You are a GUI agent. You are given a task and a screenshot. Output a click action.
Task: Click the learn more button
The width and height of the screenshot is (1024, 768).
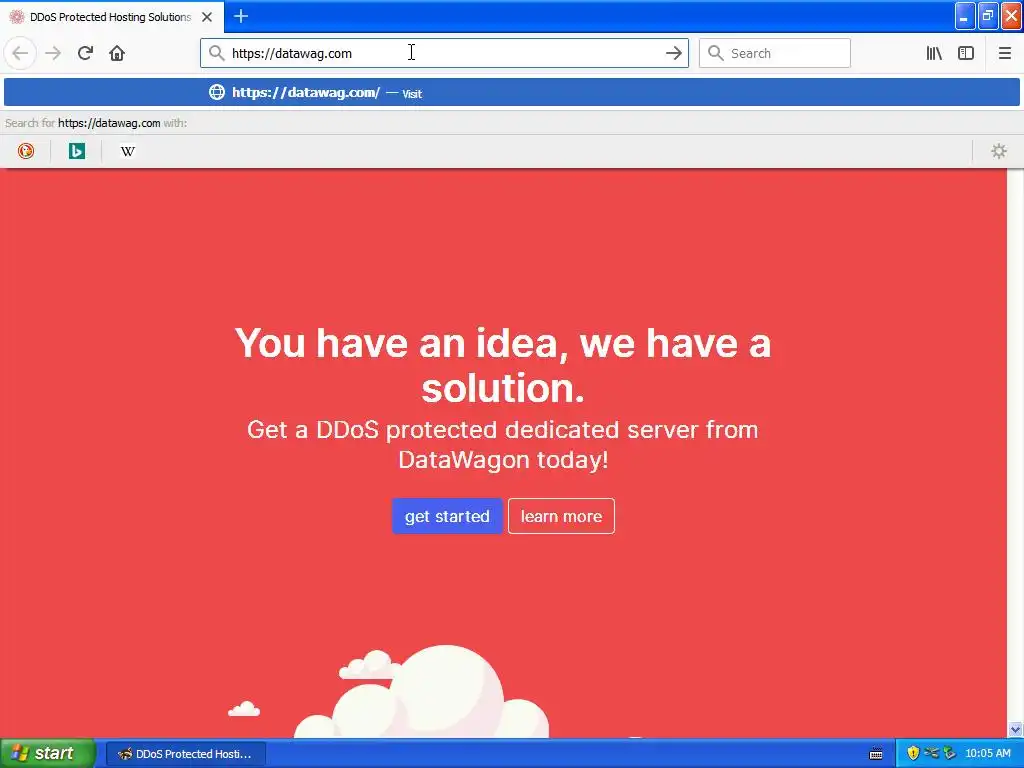pyautogui.click(x=561, y=516)
